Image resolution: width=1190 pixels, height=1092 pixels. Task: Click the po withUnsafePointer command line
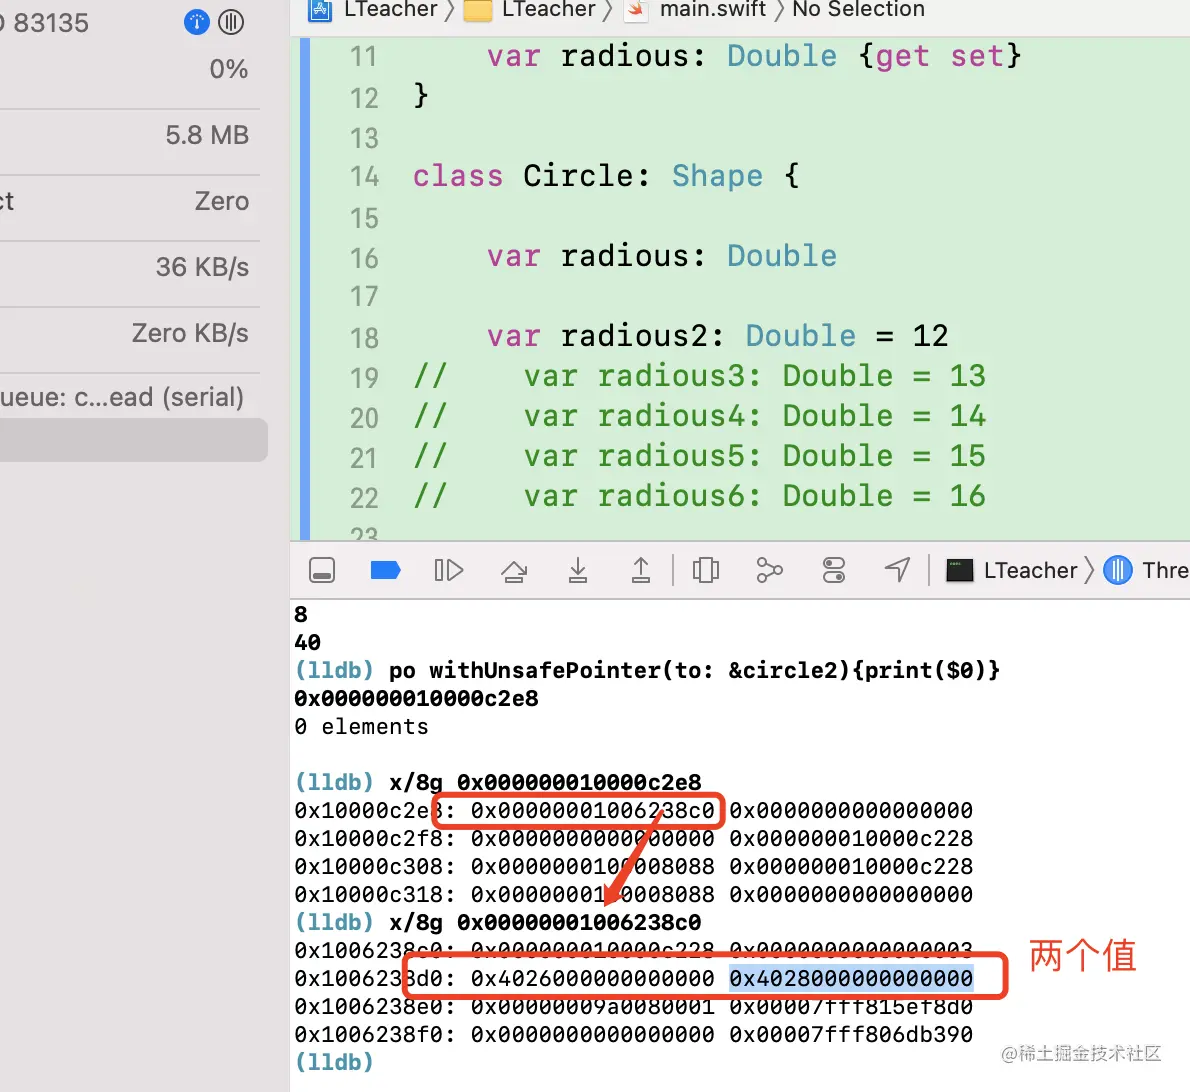(647, 670)
